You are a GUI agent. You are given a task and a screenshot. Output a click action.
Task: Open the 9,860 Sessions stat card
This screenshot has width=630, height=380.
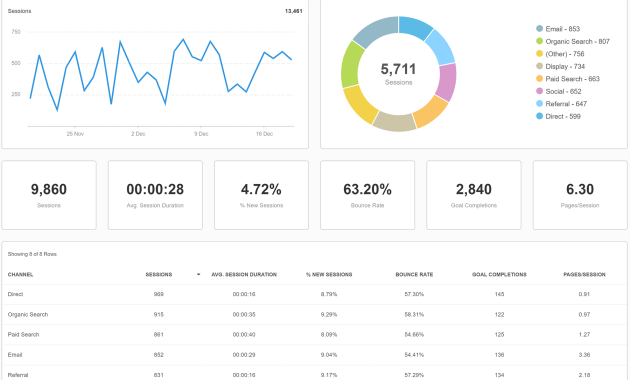[x=49, y=195]
